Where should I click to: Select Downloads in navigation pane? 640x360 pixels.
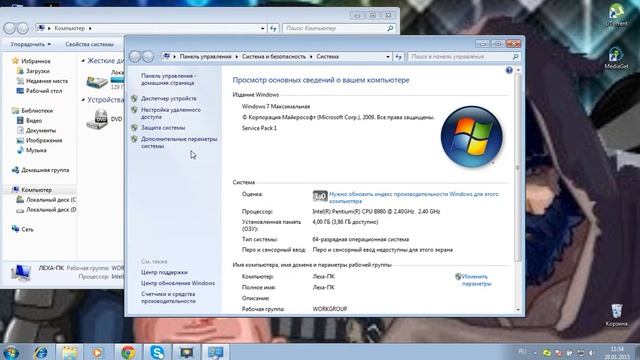click(33, 71)
